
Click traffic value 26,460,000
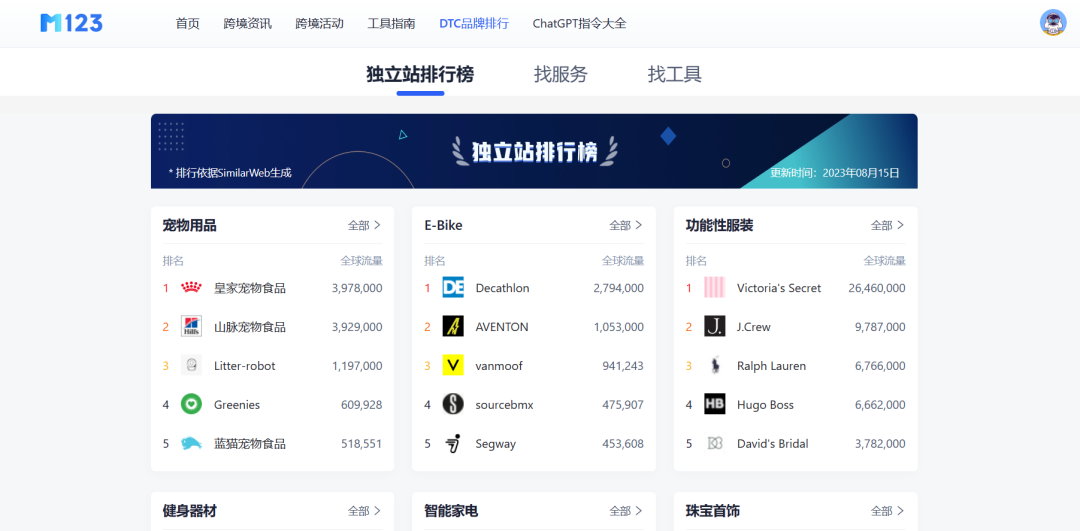pyautogui.click(x=877, y=288)
